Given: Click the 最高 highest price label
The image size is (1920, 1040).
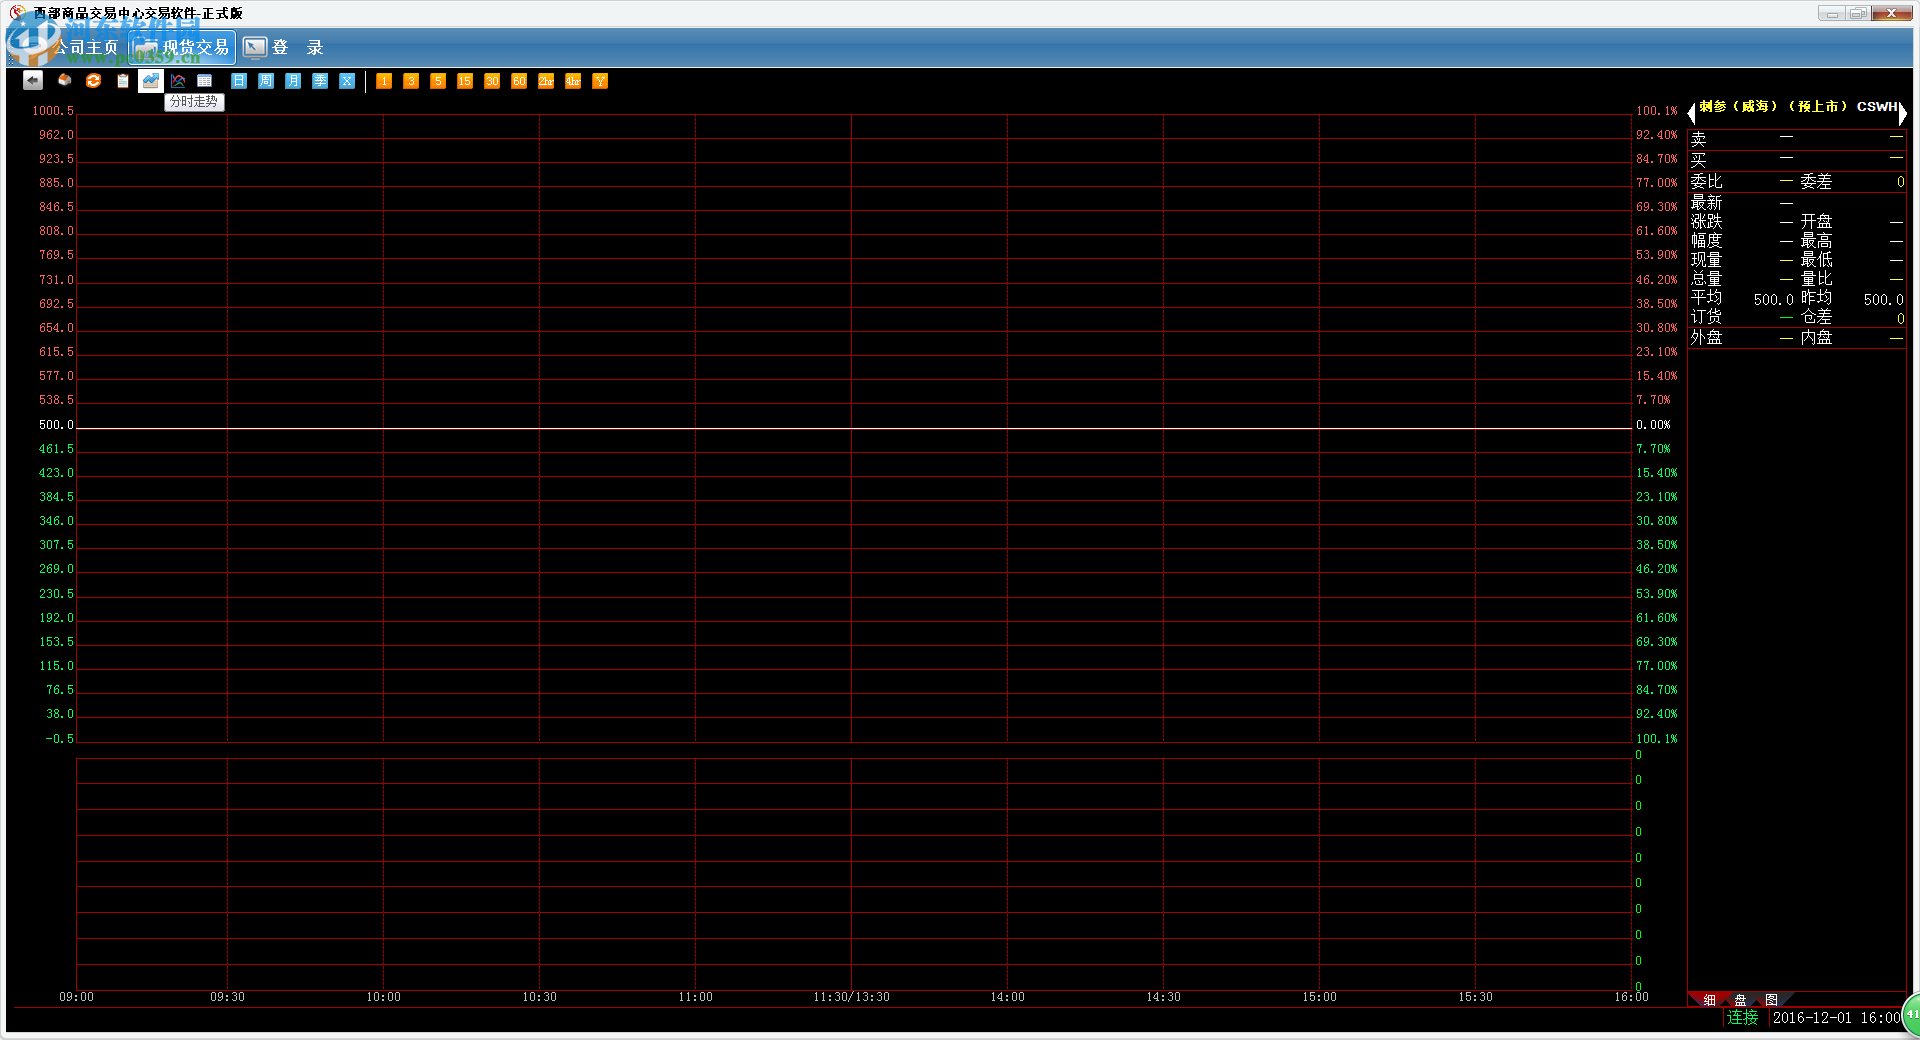Looking at the screenshot, I should tap(1816, 241).
